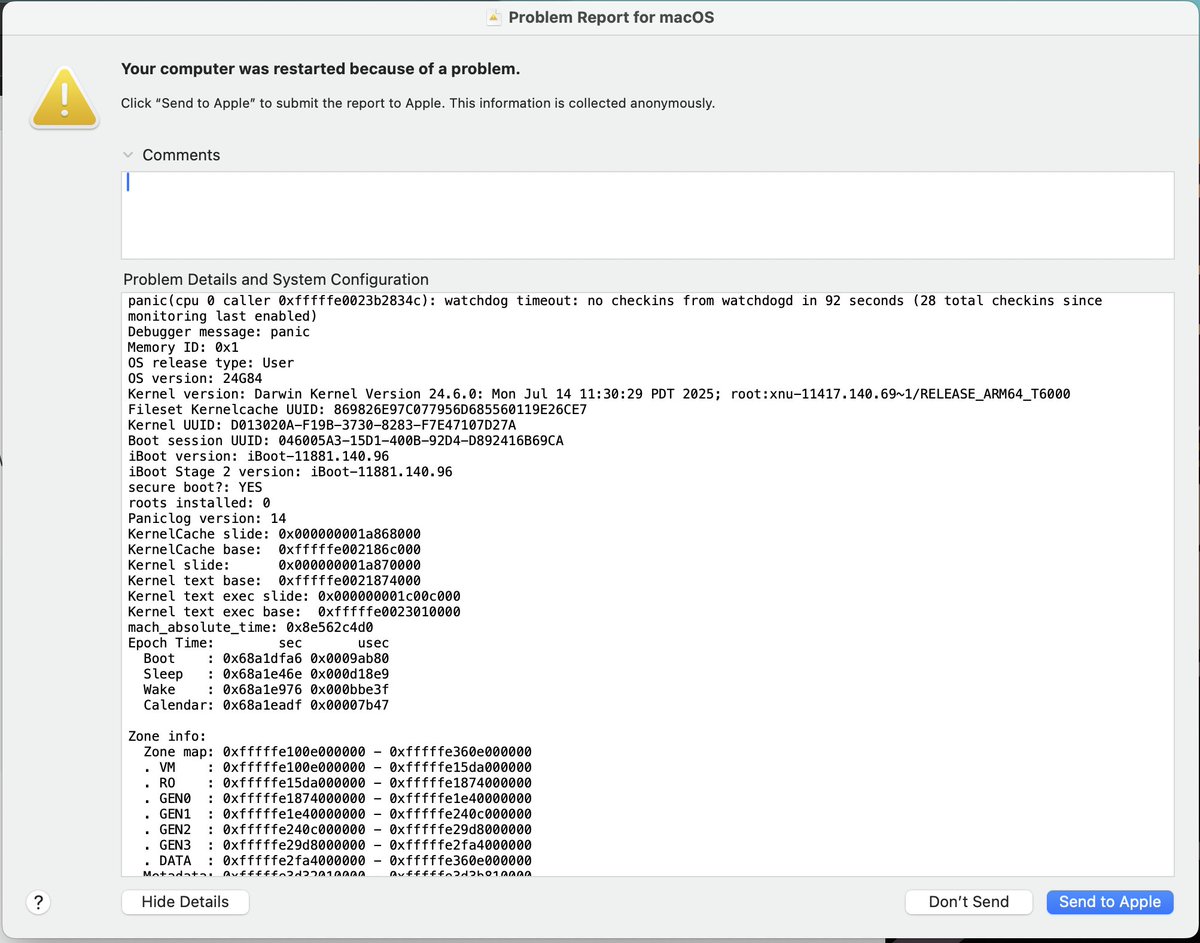1200x943 pixels.
Task: Click the Boot session UUID line
Action: (345, 440)
